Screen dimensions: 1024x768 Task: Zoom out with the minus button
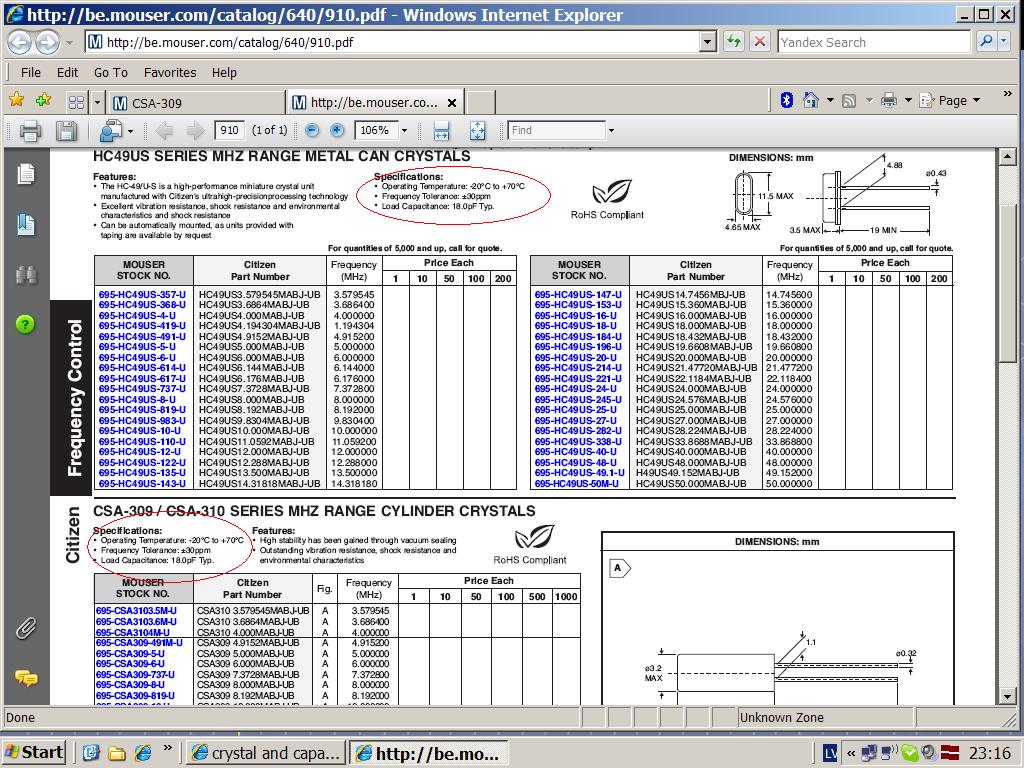click(312, 131)
